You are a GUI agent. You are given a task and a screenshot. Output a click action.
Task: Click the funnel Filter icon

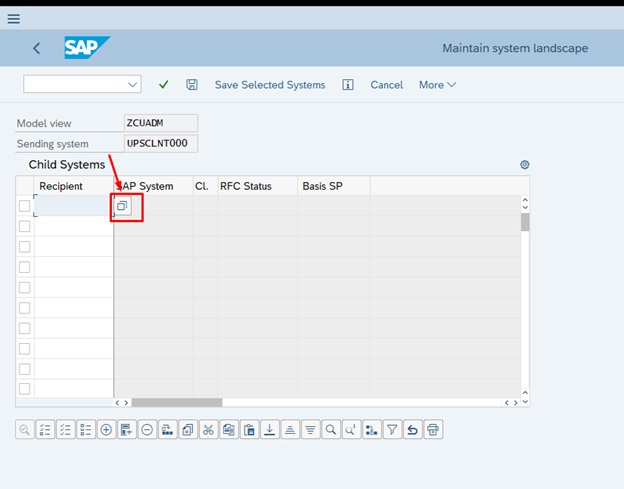pos(392,430)
